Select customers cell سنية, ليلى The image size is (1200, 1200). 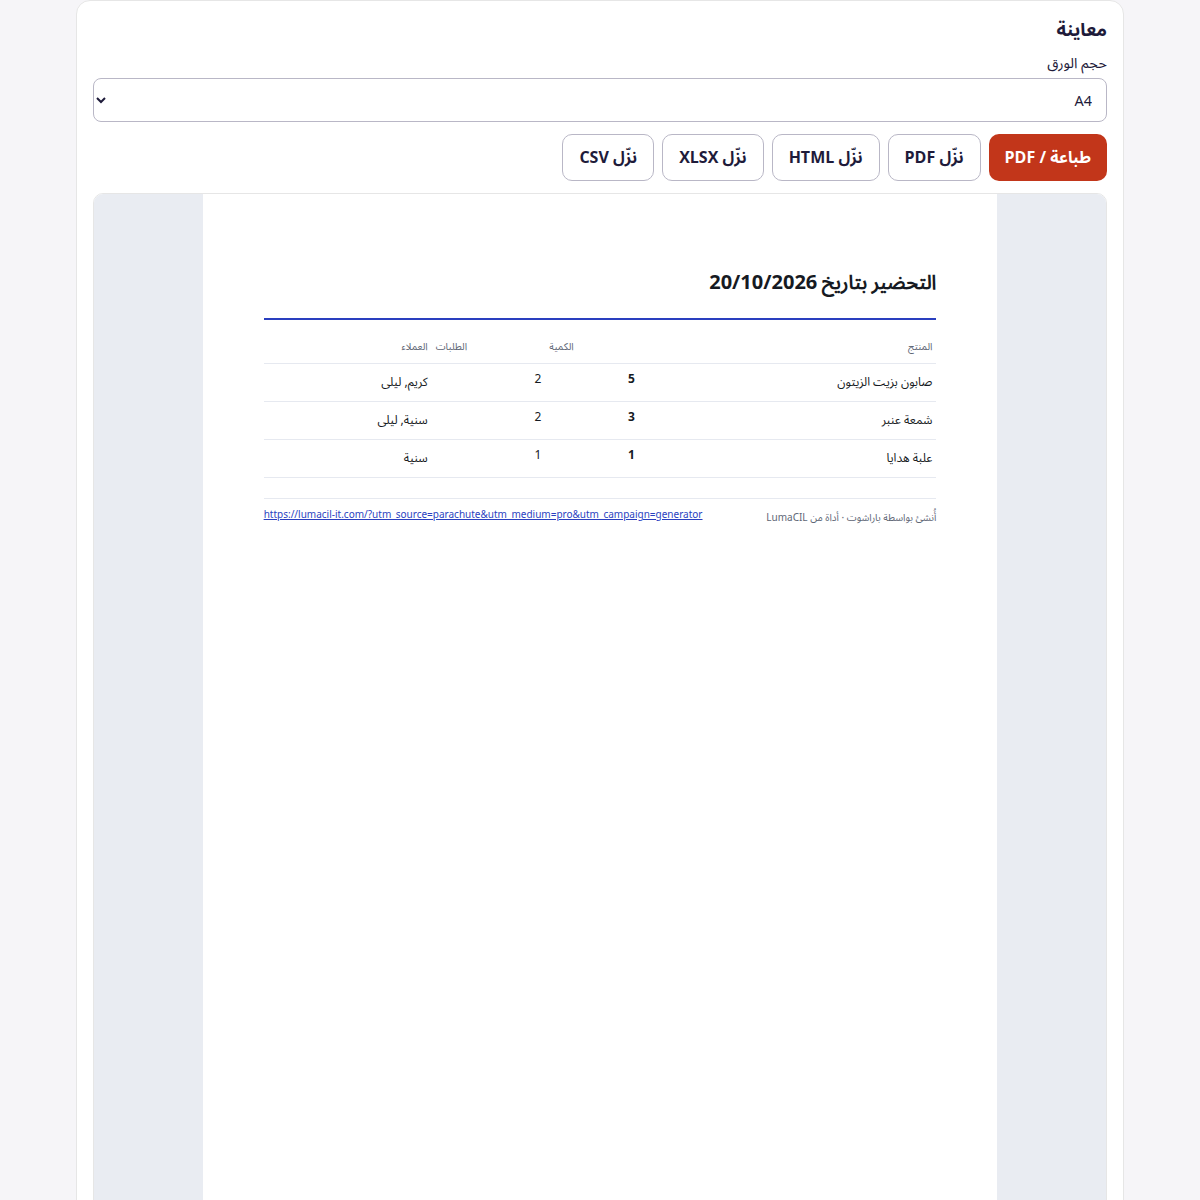pyautogui.click(x=403, y=420)
